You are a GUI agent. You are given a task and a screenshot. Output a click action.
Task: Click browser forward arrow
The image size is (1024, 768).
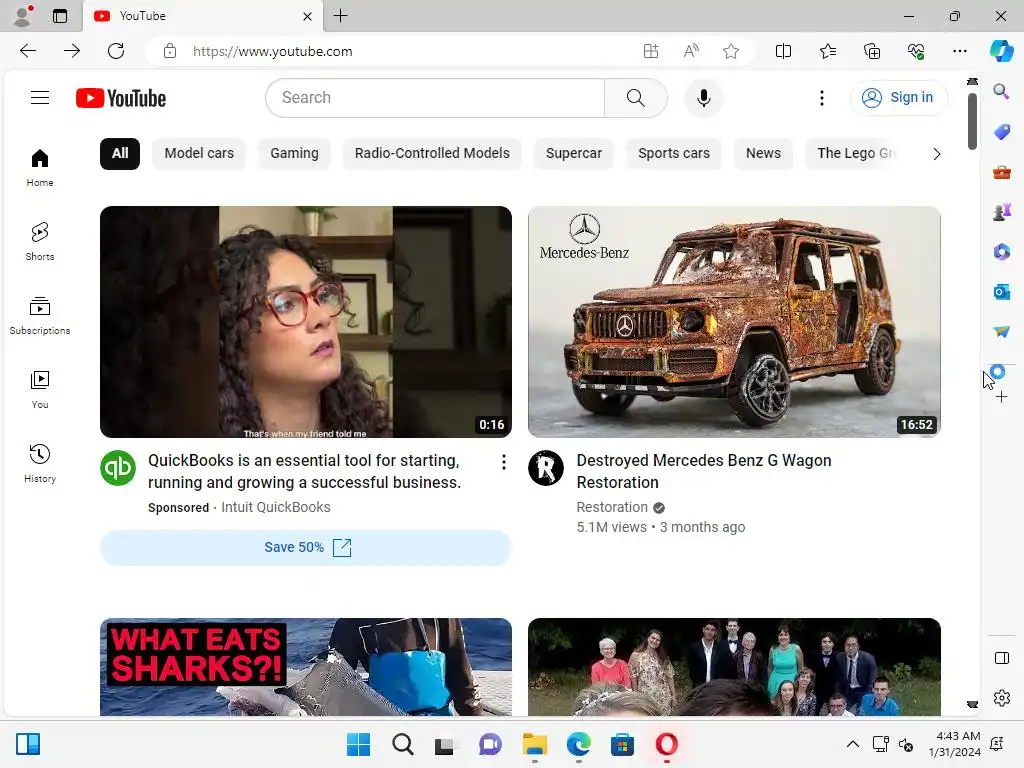(72, 51)
